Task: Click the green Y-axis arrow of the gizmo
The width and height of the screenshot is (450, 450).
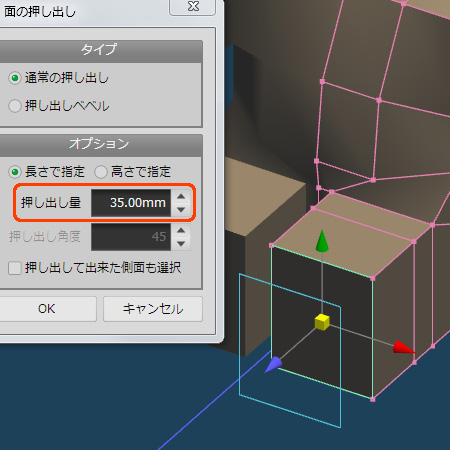Action: pos(322,241)
